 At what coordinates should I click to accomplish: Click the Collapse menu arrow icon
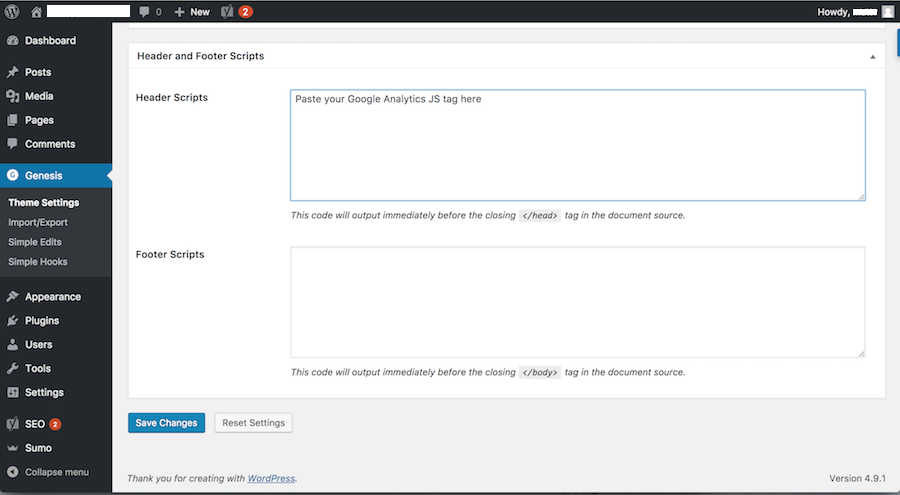(x=12, y=472)
